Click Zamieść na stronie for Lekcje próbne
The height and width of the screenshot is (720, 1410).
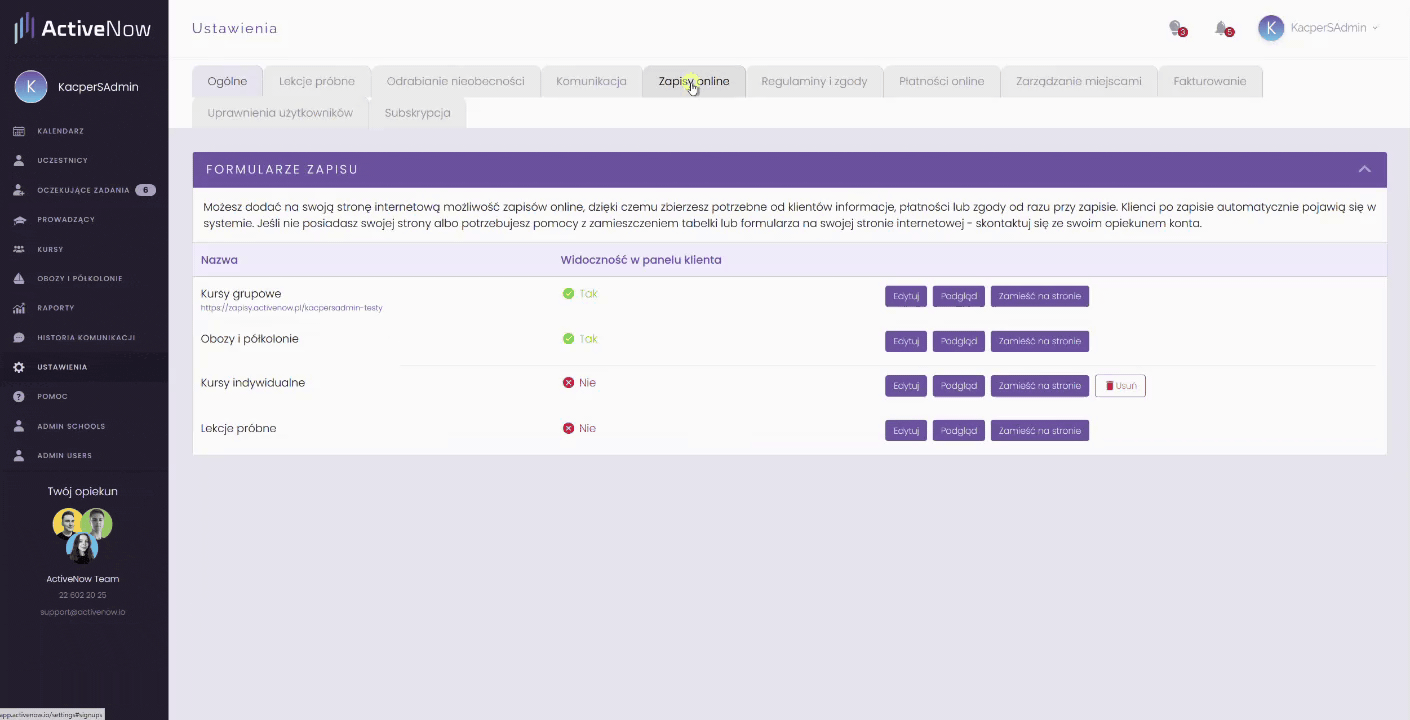[1039, 431]
